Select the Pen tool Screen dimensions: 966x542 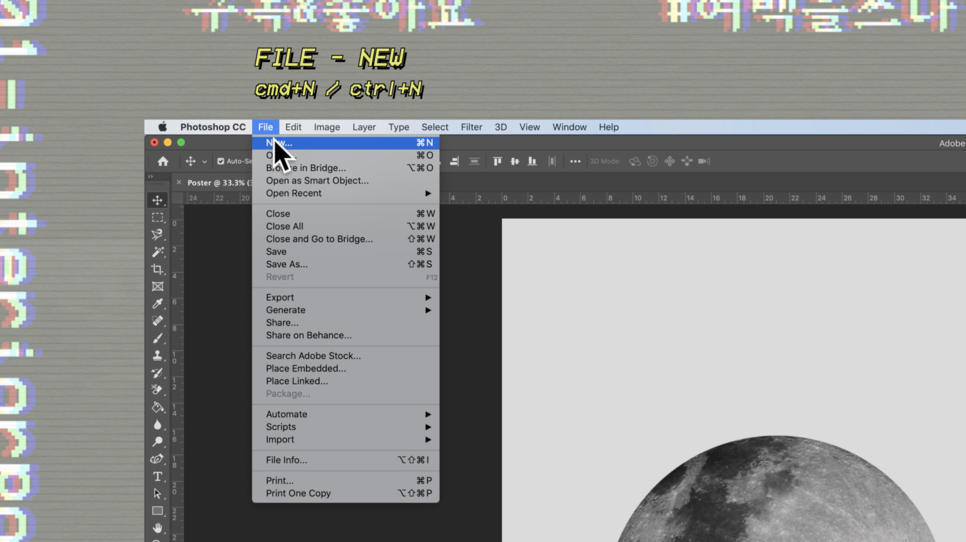coord(157,459)
